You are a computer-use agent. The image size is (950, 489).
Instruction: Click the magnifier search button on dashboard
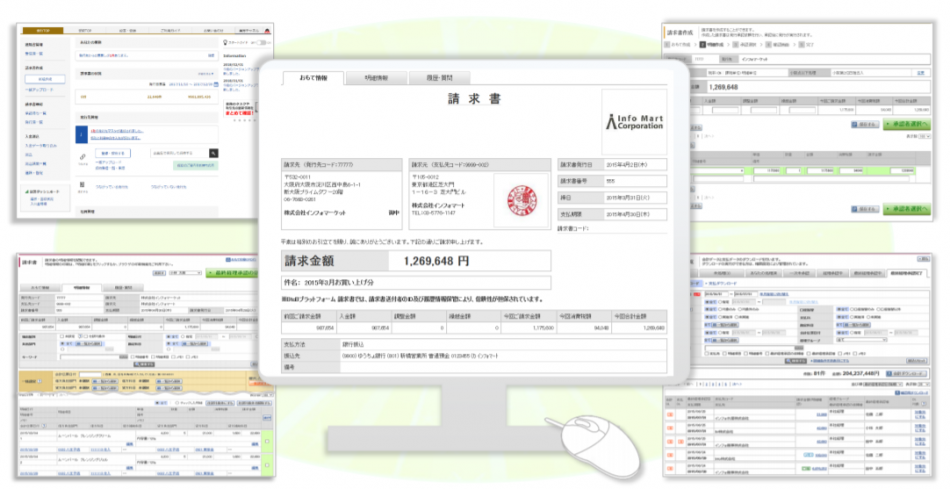pos(213,153)
